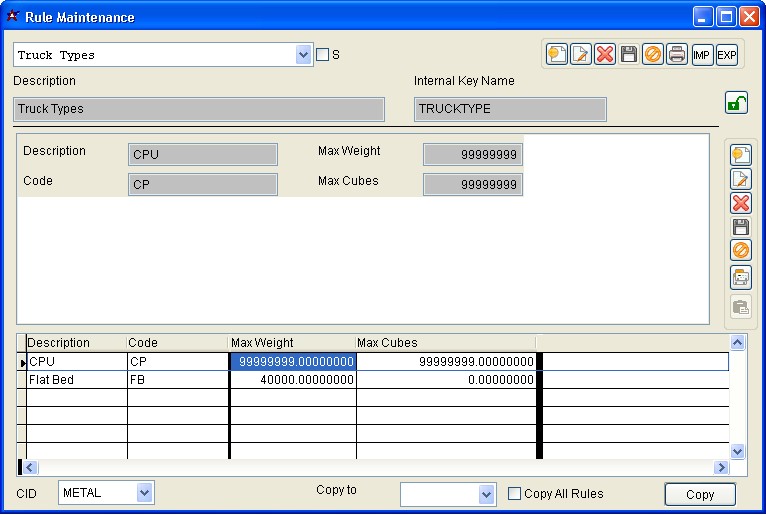The image size is (766, 515).
Task: Click the grid's horizontal scrollbar right arrow
Action: tap(721, 467)
